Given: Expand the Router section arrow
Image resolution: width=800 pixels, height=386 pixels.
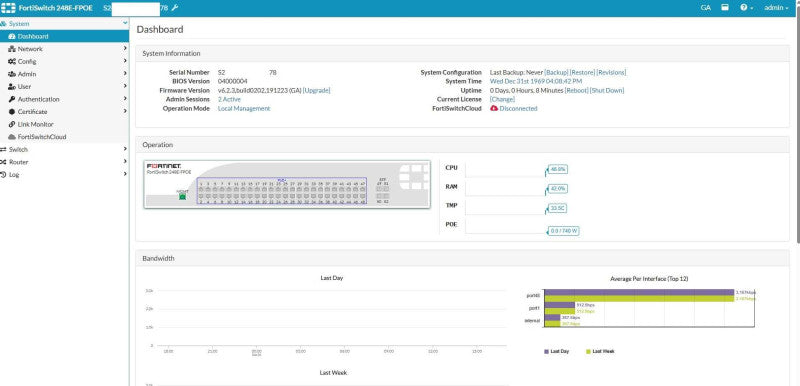Looking at the screenshot, I should point(125,162).
